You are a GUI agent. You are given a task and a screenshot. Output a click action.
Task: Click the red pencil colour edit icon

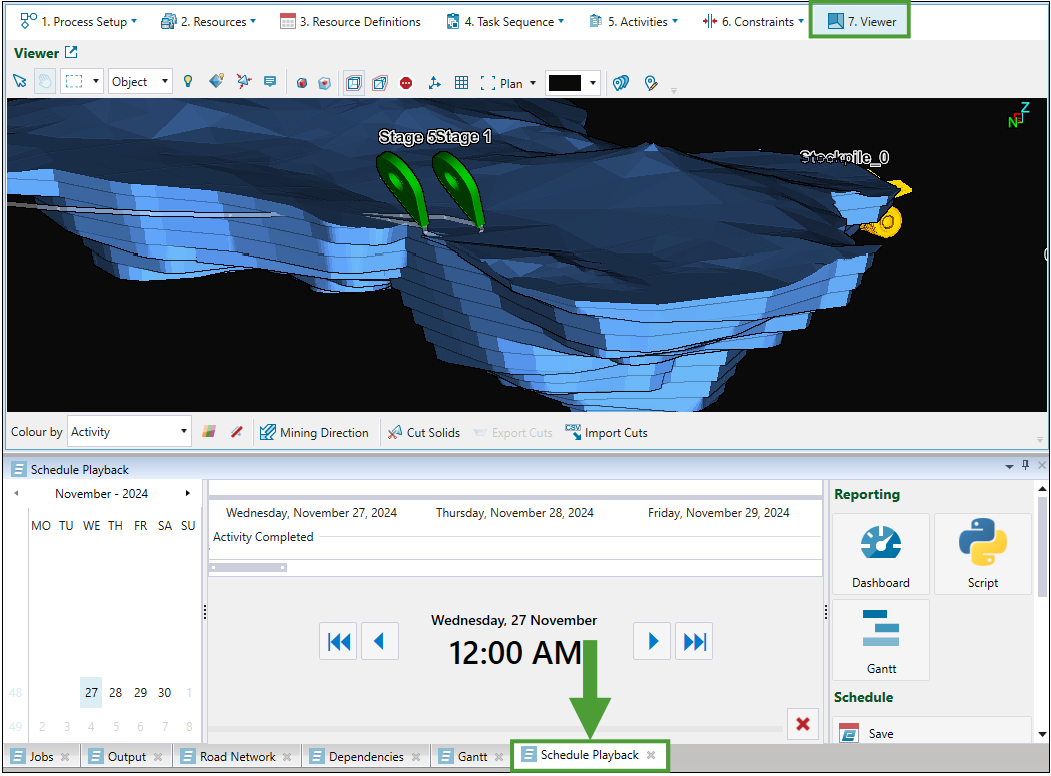[236, 432]
